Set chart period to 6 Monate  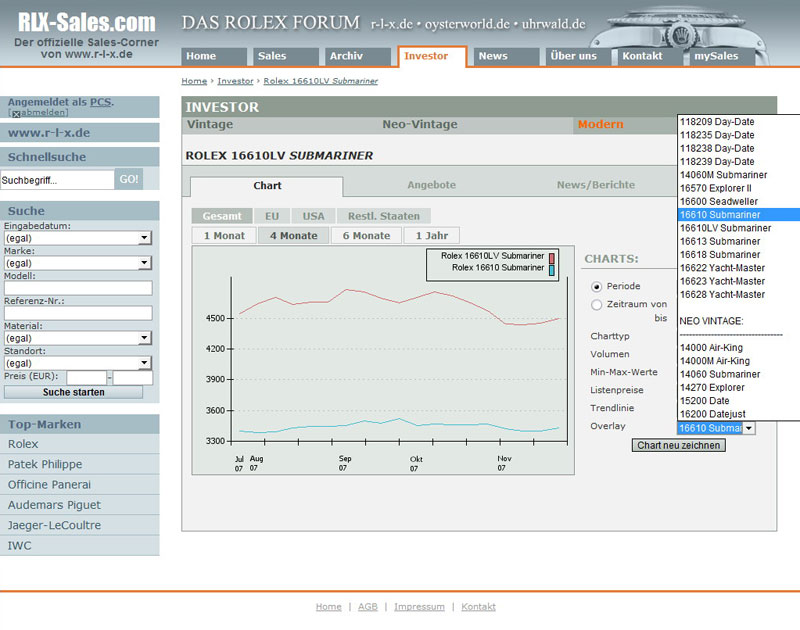[x=366, y=236]
